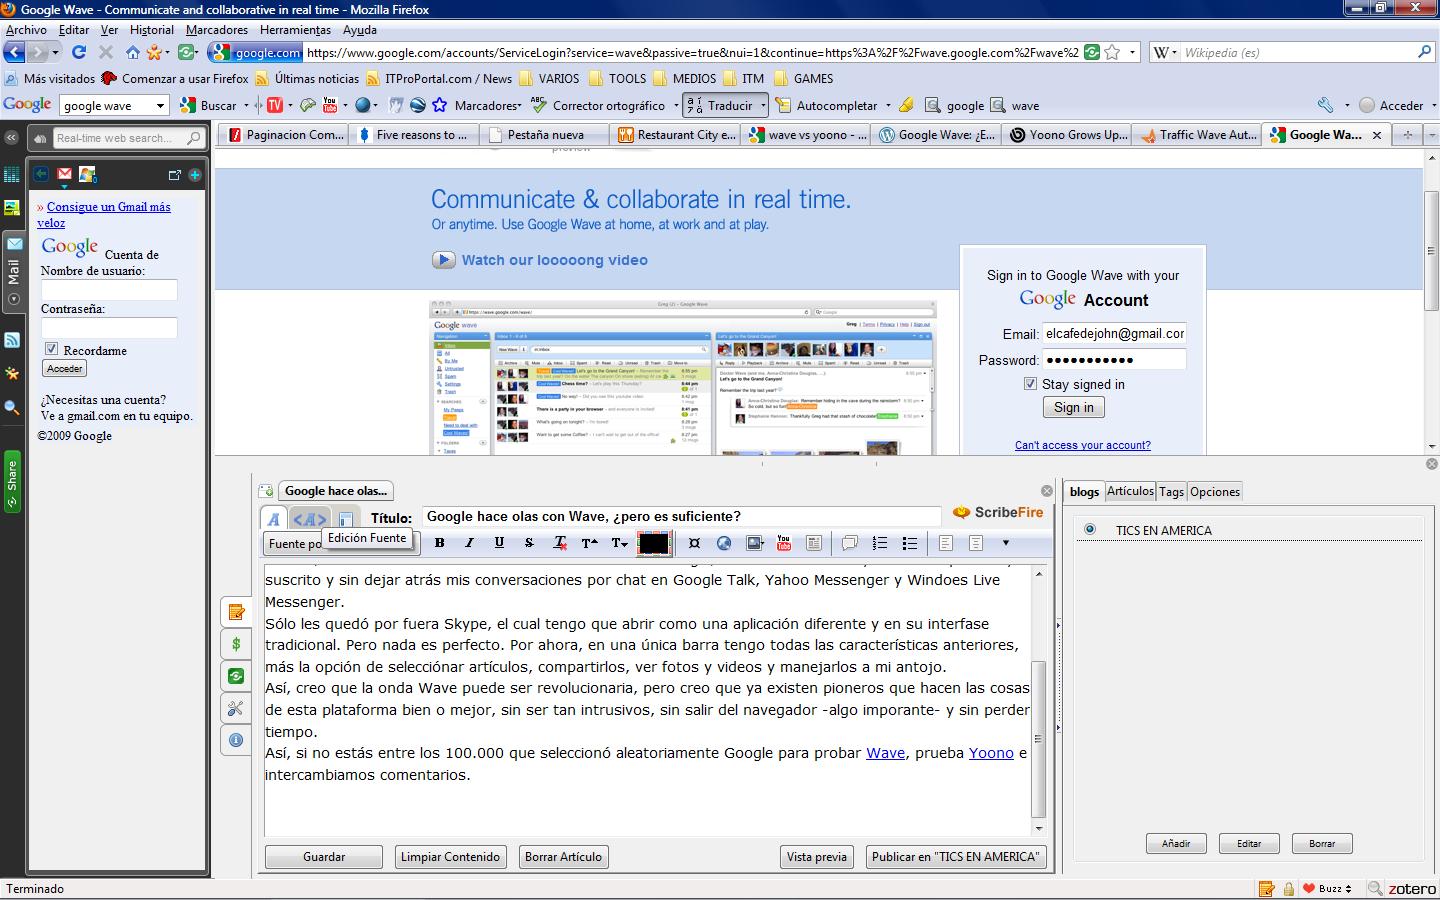Image resolution: width=1440 pixels, height=900 pixels.
Task: Open back-forward history dropdown arrow
Action: (x=56, y=52)
